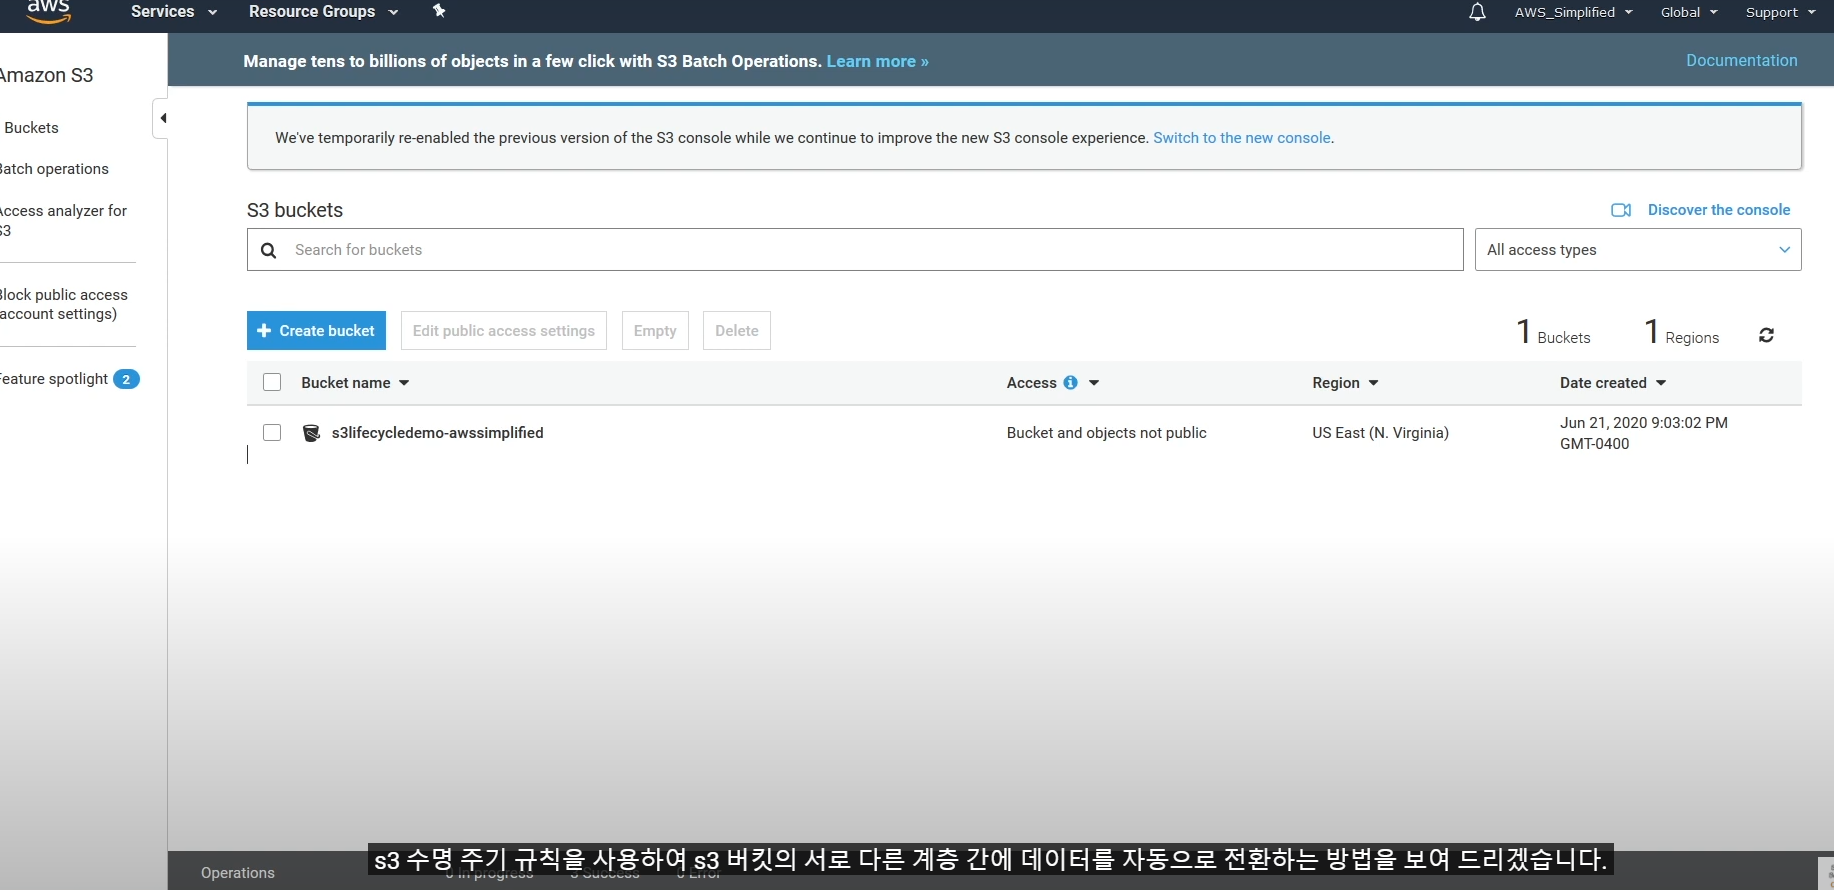Open the Resource Groups dropdown
This screenshot has width=1834, height=890.
tap(323, 12)
